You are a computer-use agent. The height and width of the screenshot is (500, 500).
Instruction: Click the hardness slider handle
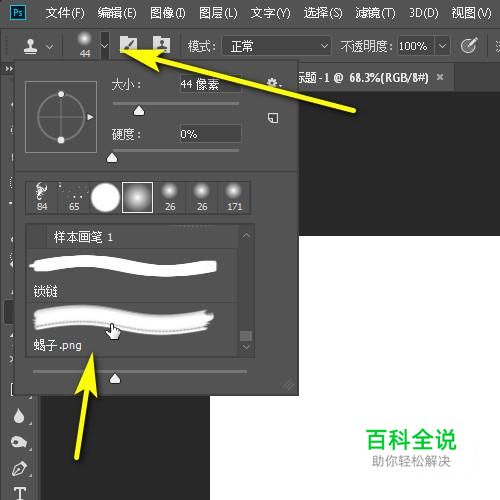112,158
